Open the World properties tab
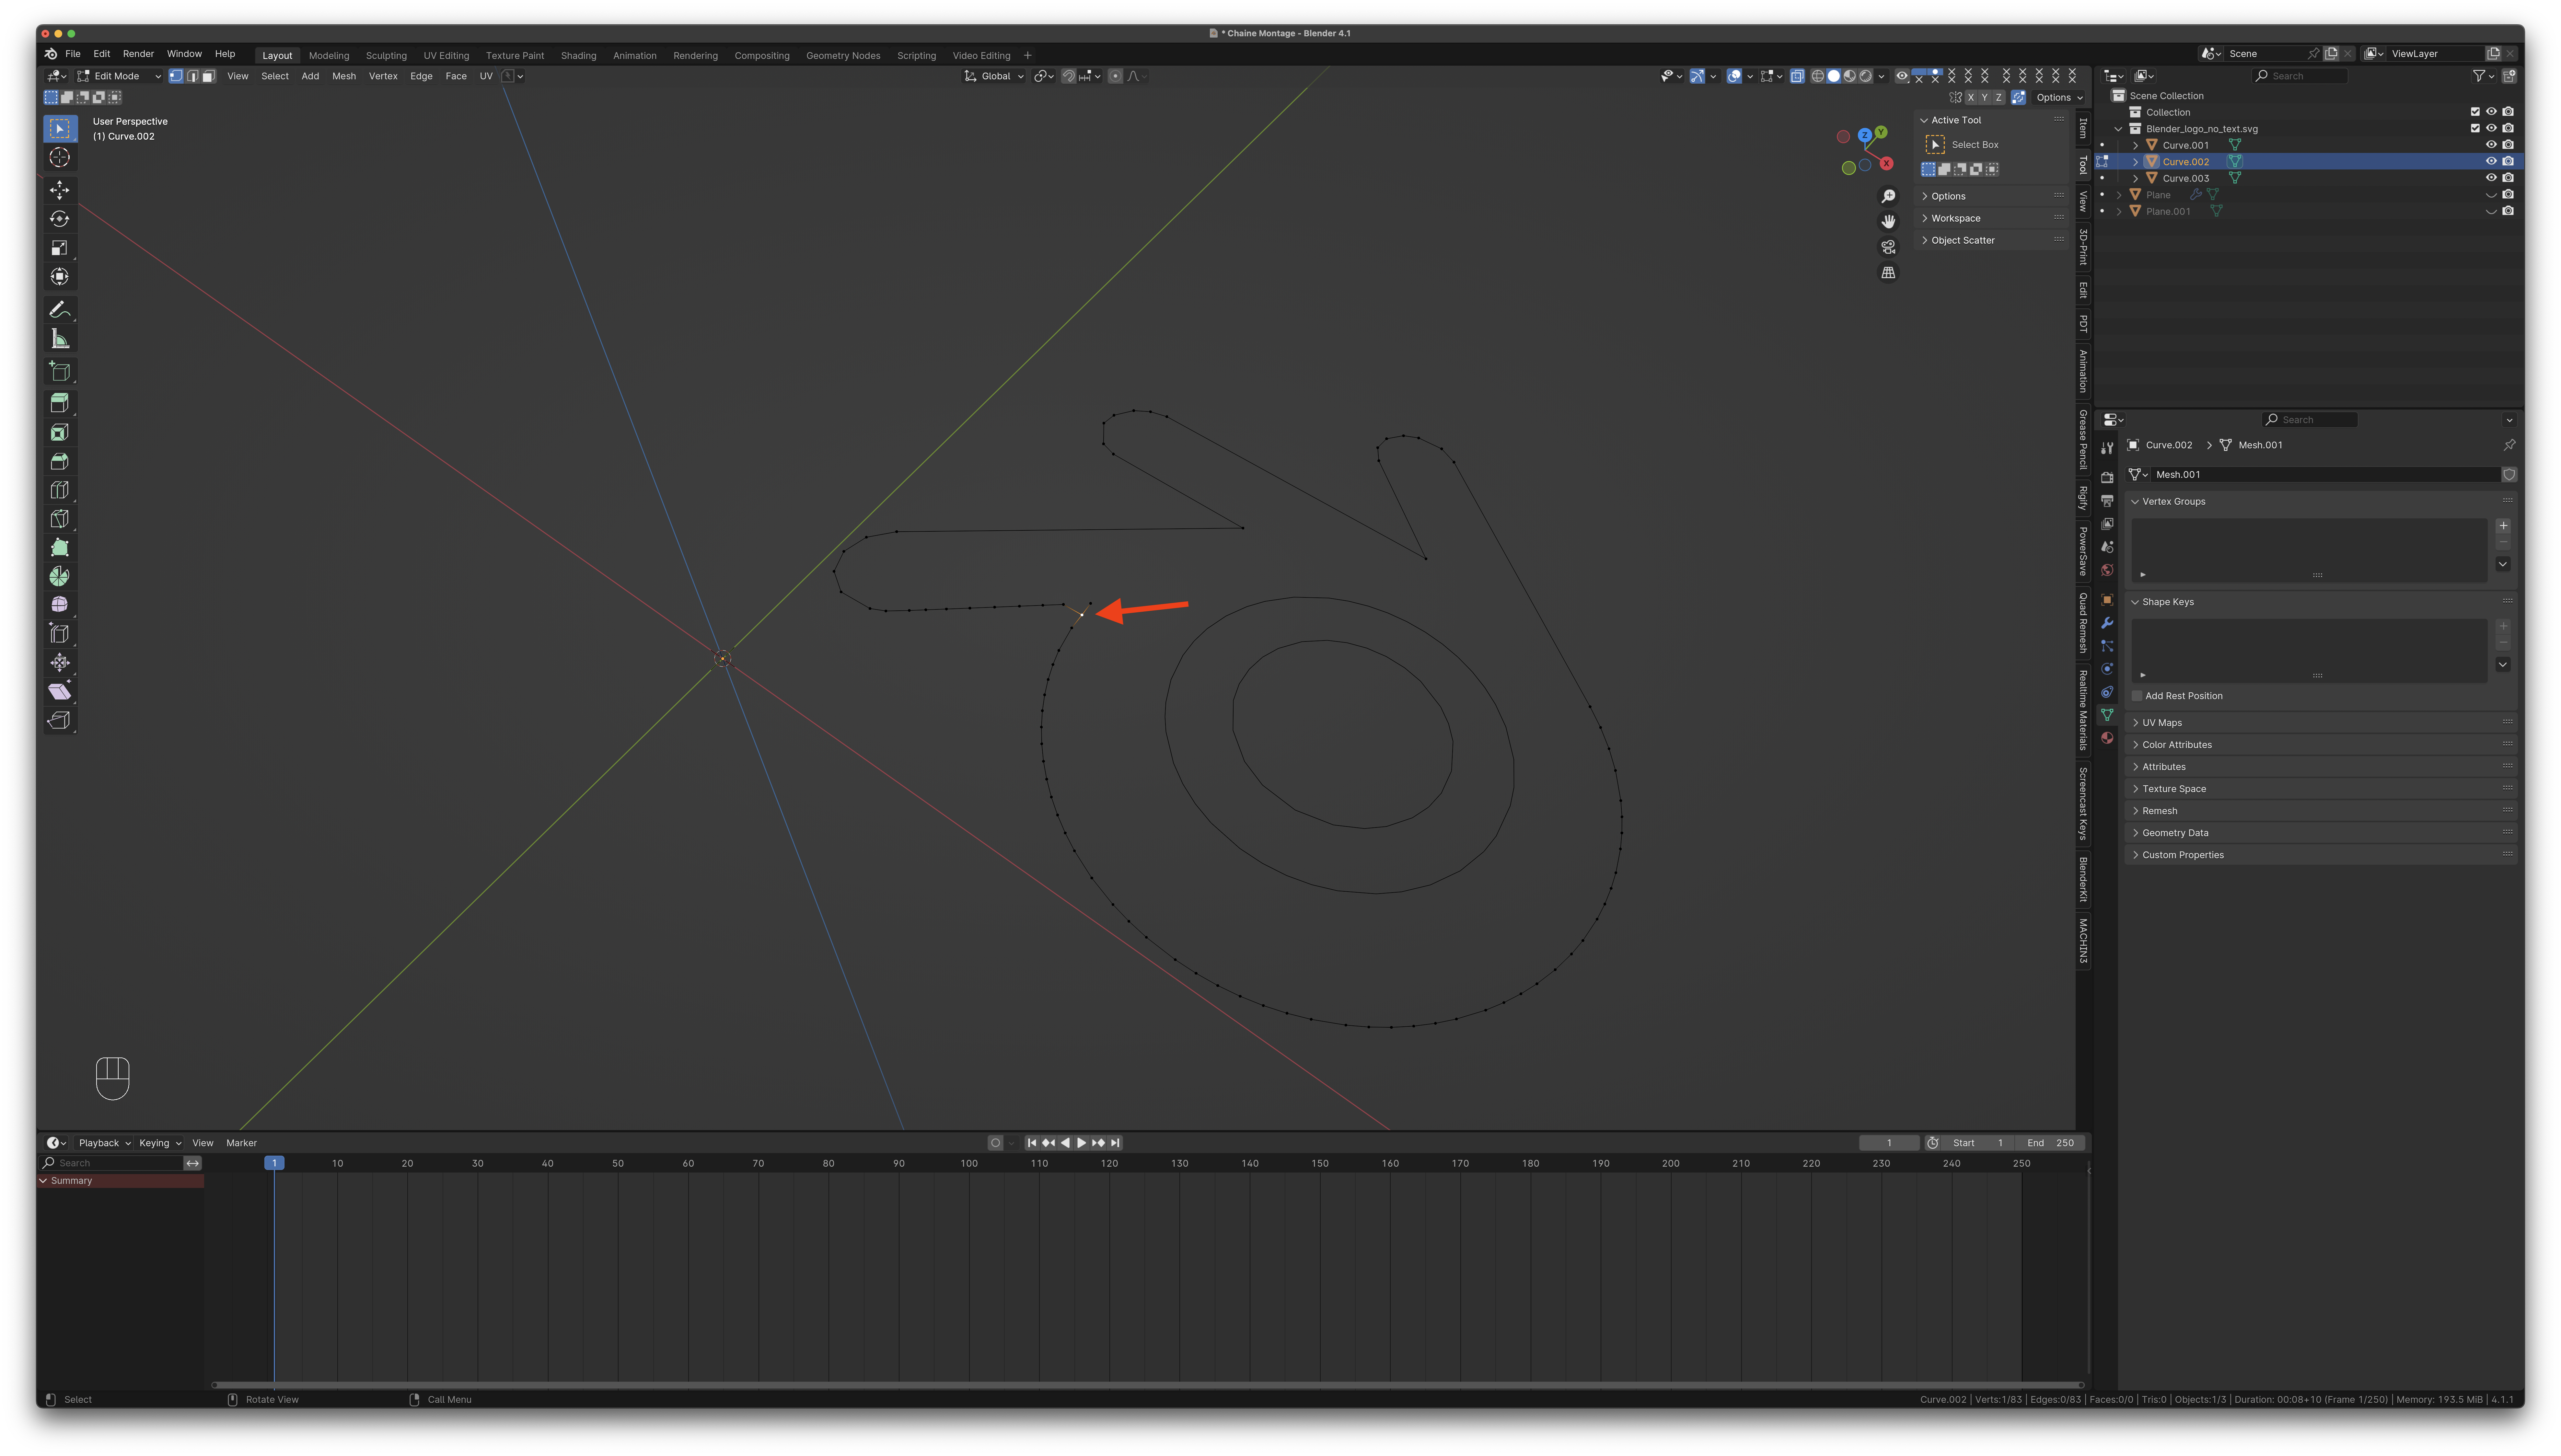Screen dimensions: 2561x1456 pos(2107,570)
